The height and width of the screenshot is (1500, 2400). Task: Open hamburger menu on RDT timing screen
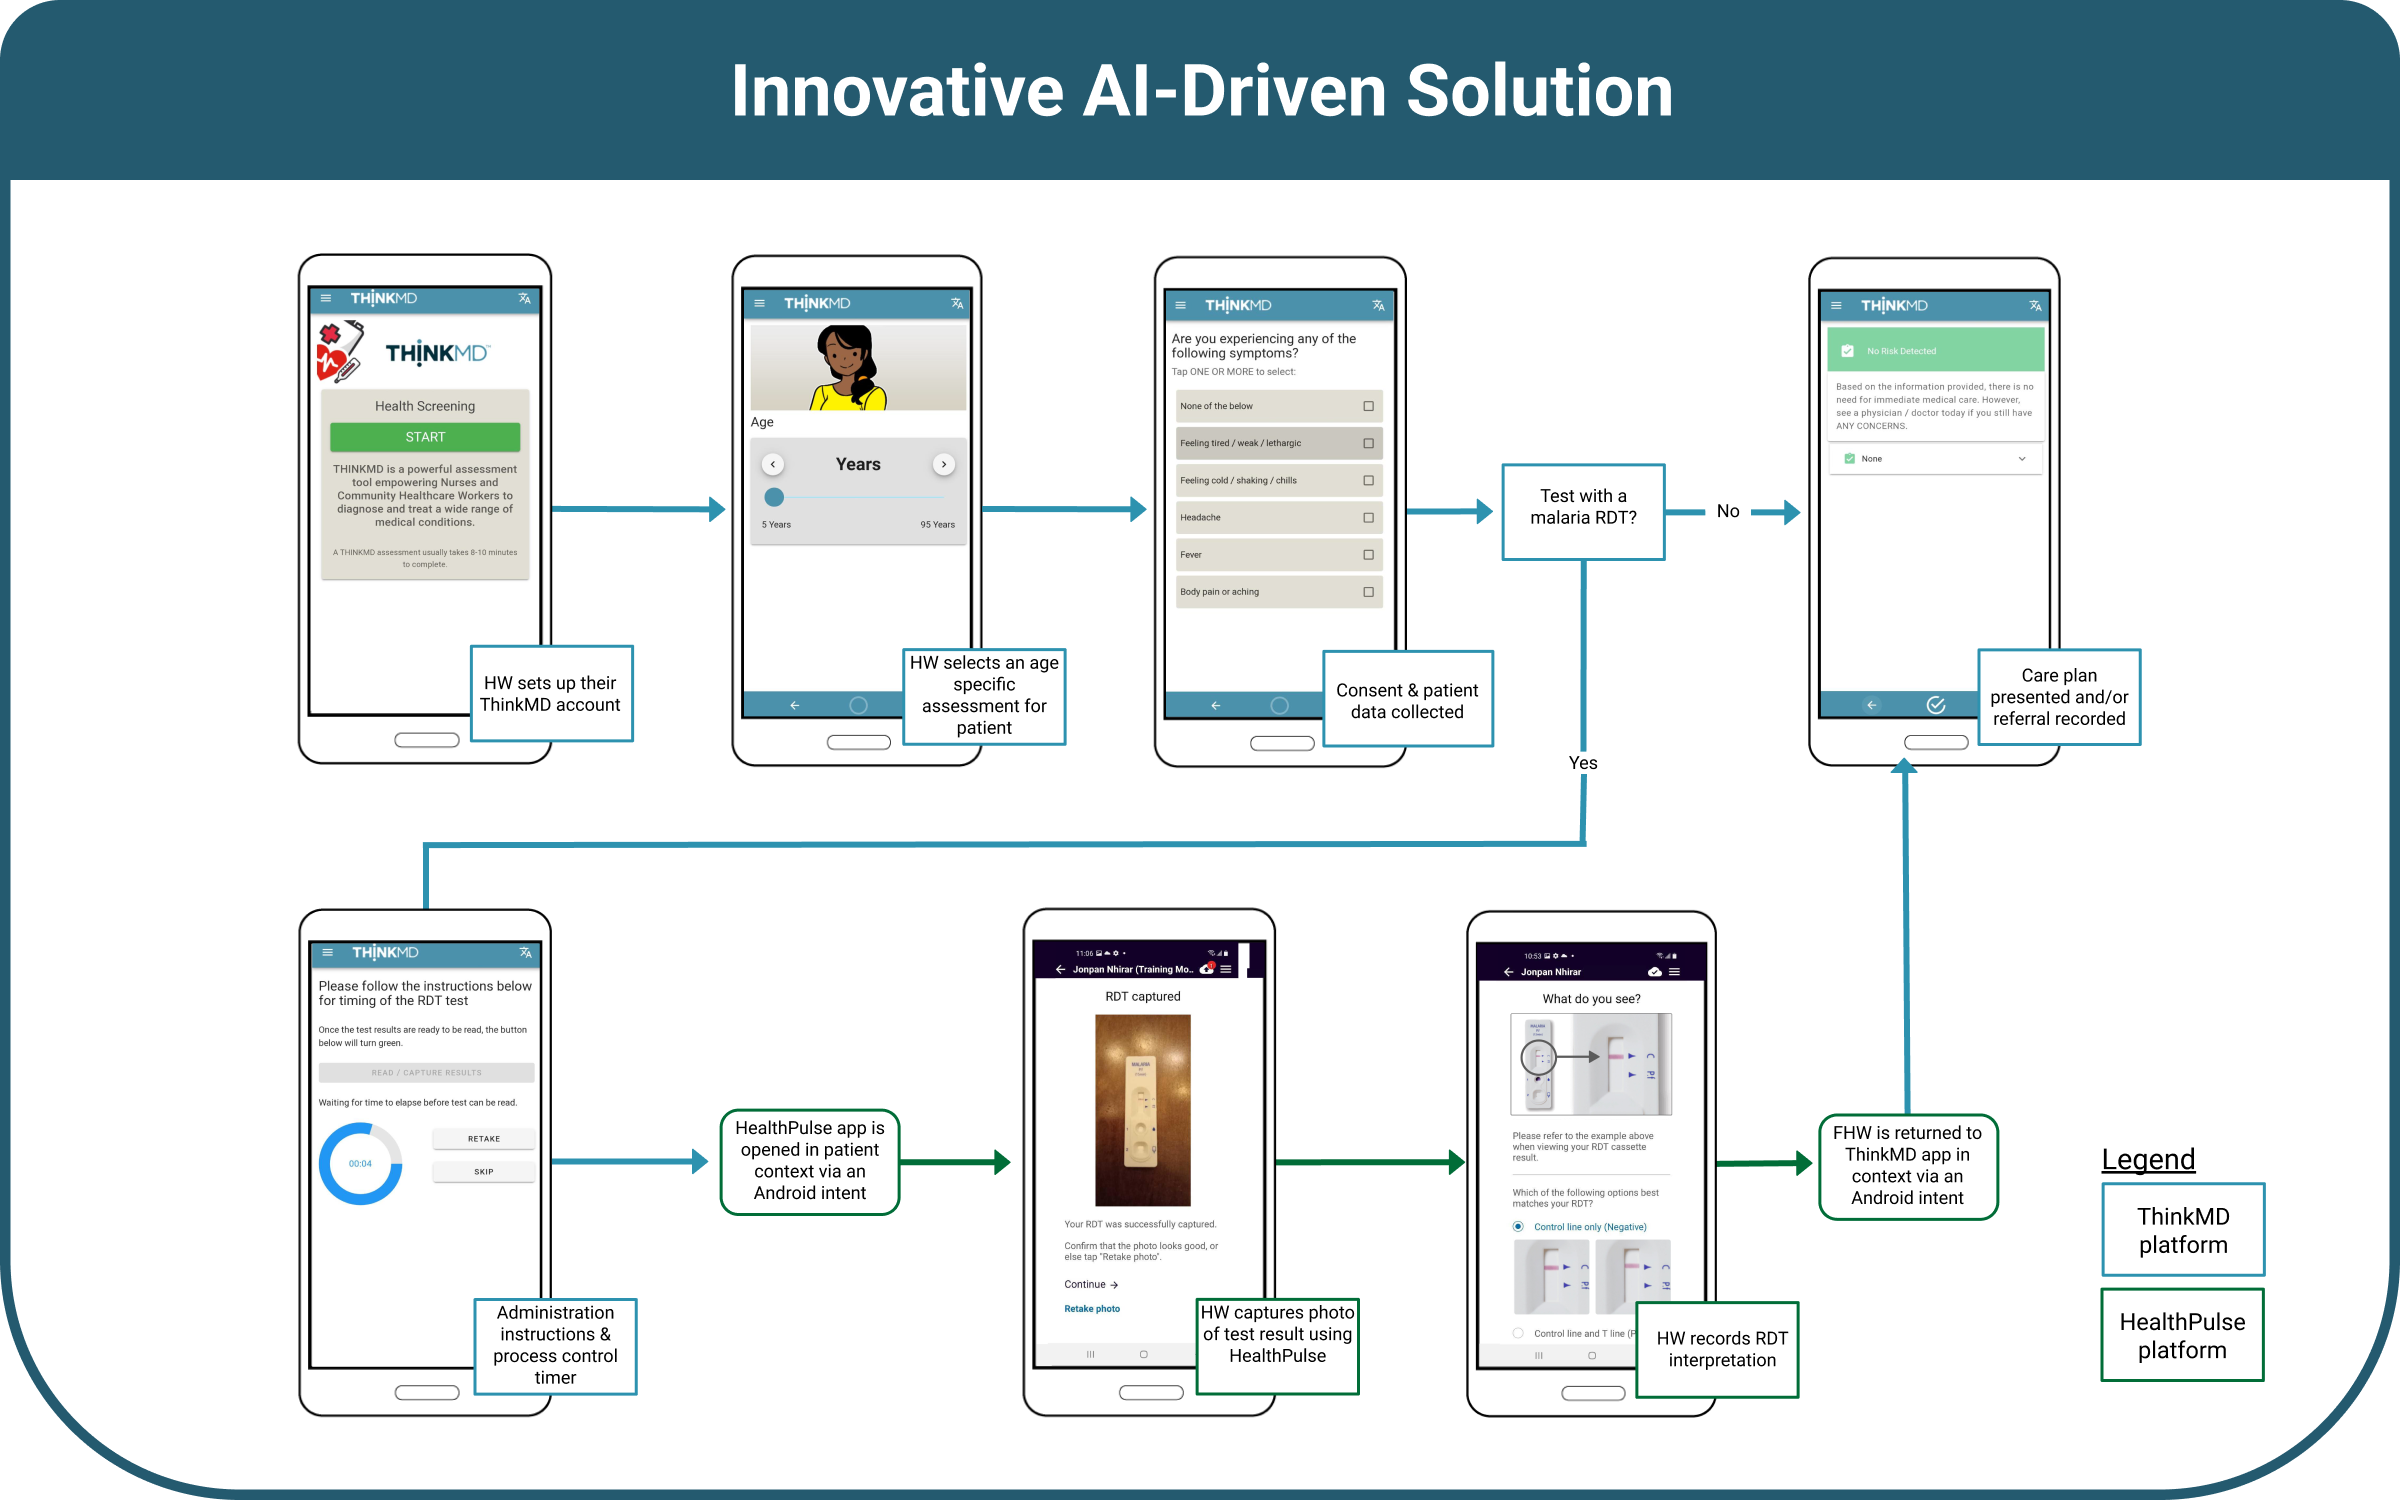click(327, 952)
